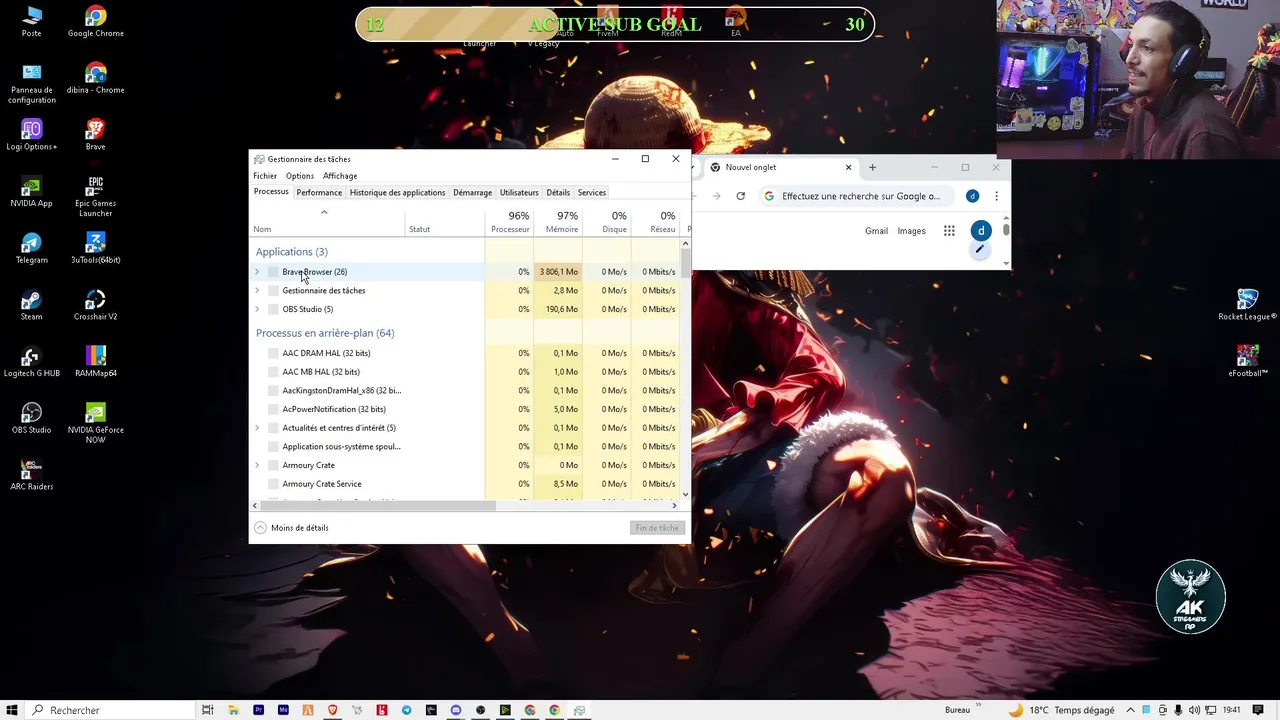Image resolution: width=1280 pixels, height=720 pixels.
Task: Open the Images link in Chrome
Action: pyautogui.click(x=911, y=231)
